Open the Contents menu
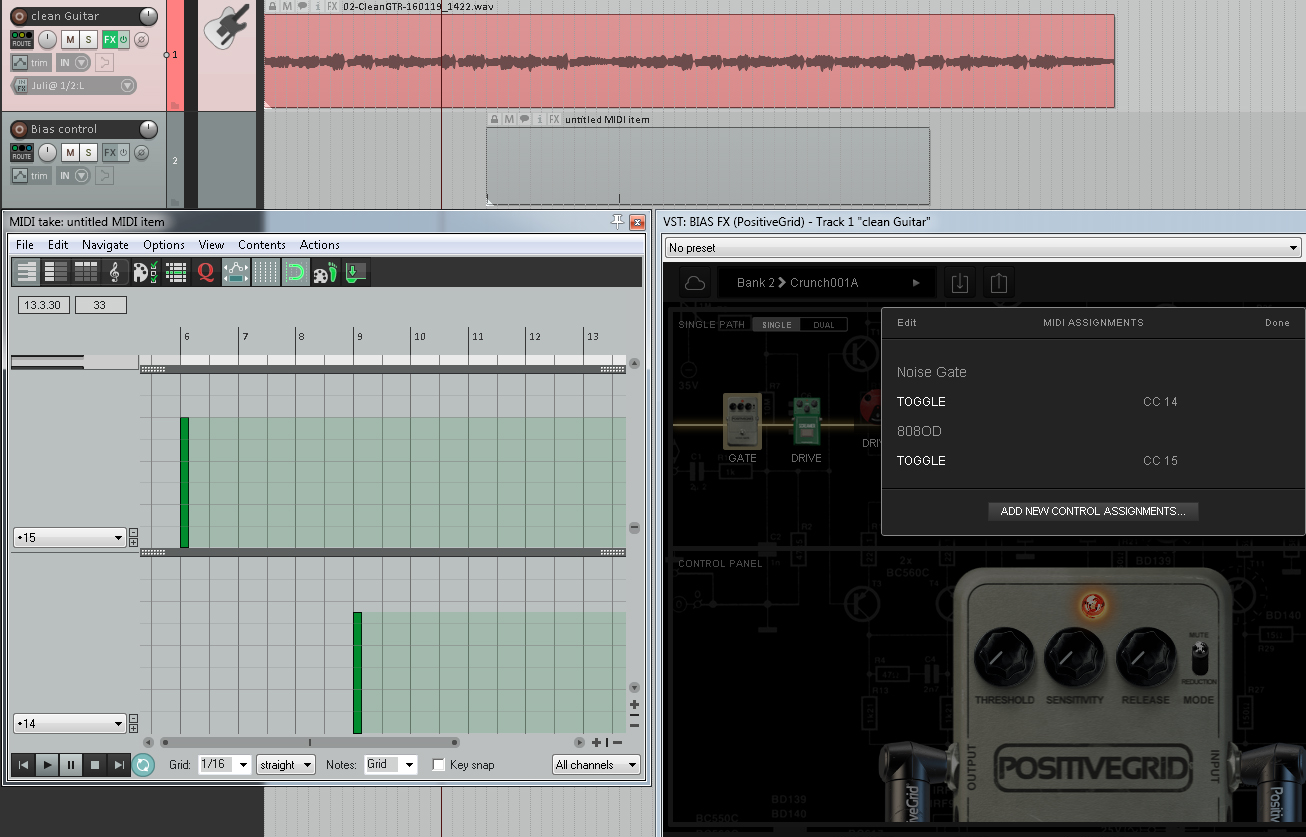 click(262, 245)
